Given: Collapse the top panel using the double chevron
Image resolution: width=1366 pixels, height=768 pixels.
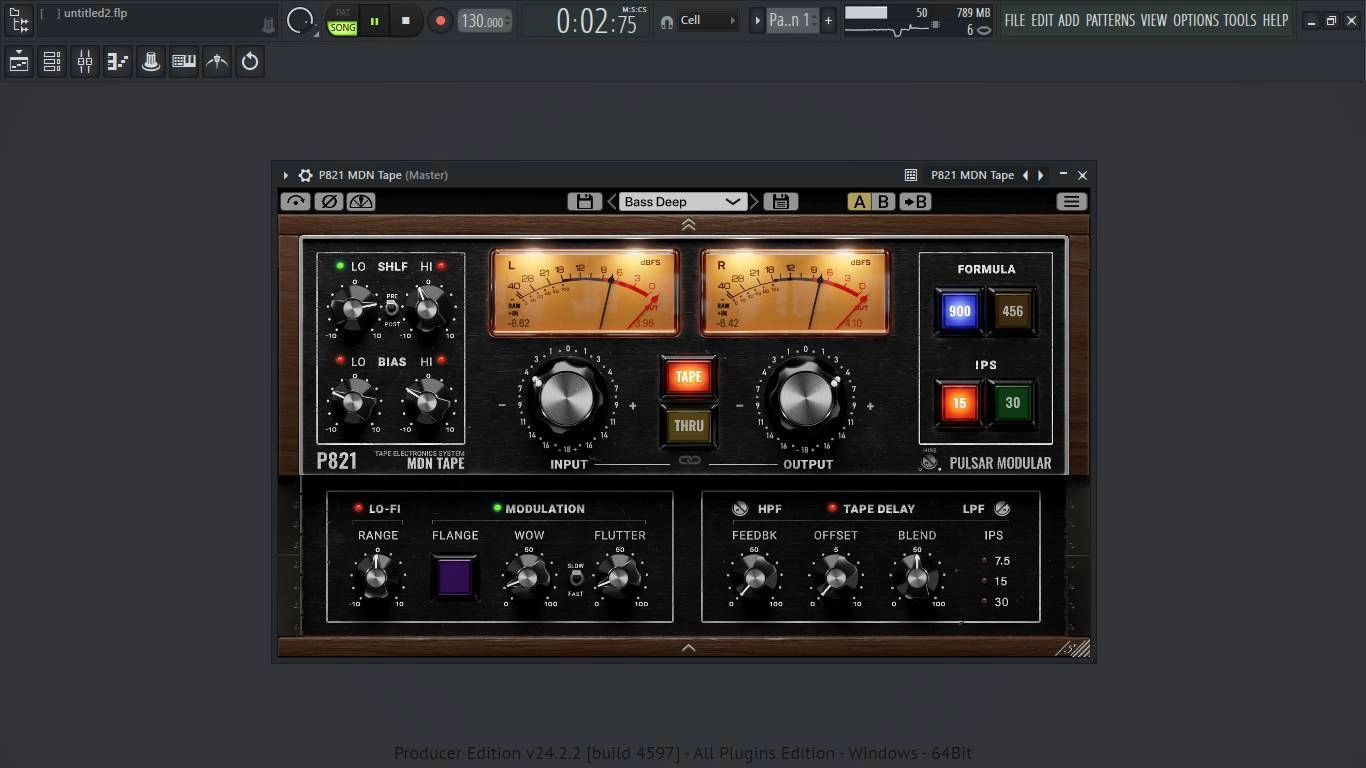Looking at the screenshot, I should tap(688, 225).
